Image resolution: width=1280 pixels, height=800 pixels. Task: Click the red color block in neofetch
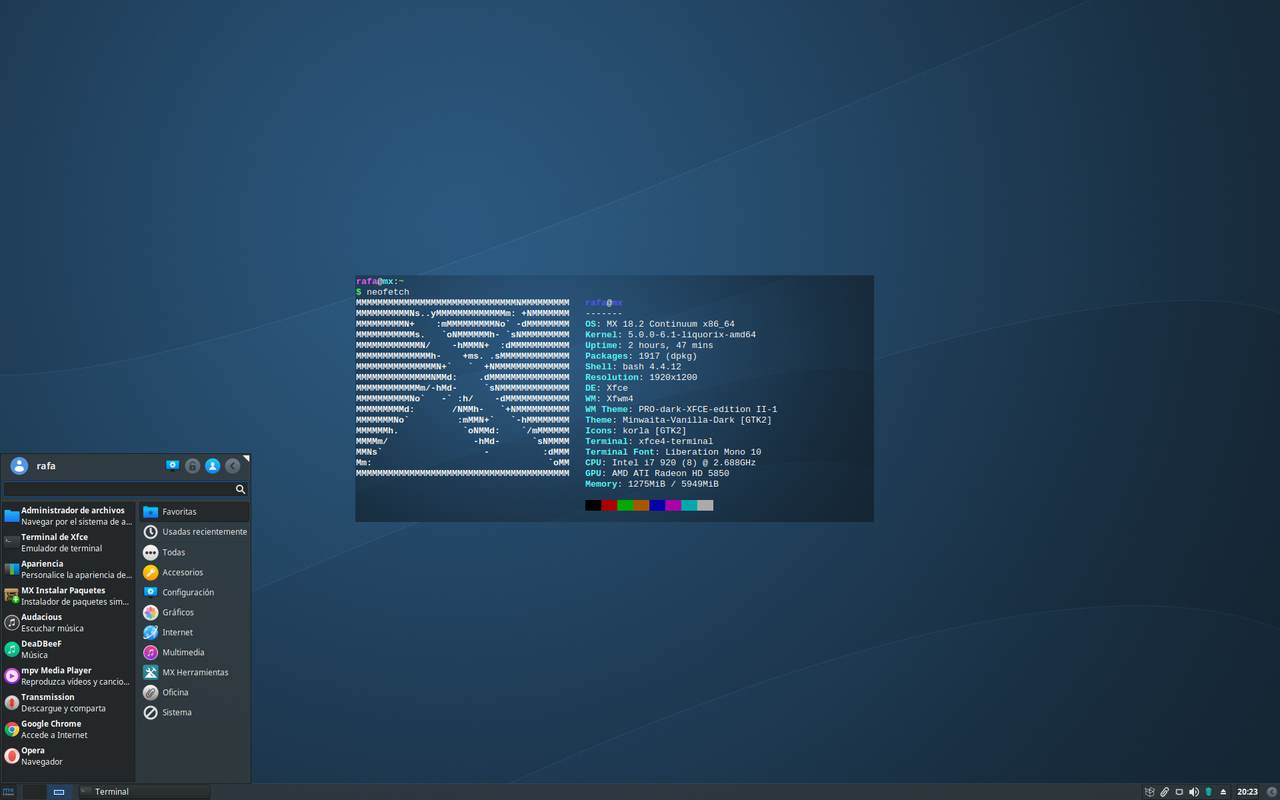(x=609, y=505)
